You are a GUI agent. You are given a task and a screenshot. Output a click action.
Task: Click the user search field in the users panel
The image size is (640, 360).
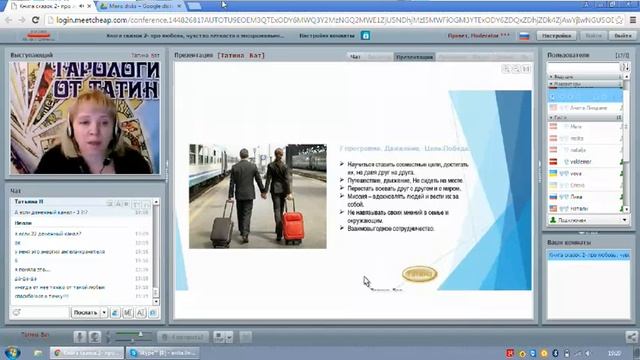pyautogui.click(x=583, y=67)
